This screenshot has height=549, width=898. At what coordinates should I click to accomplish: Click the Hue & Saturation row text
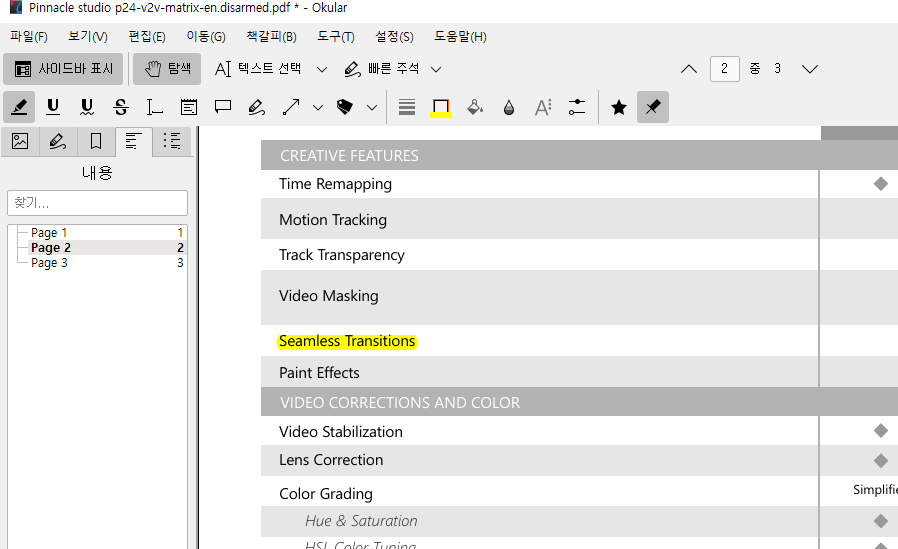[361, 521]
